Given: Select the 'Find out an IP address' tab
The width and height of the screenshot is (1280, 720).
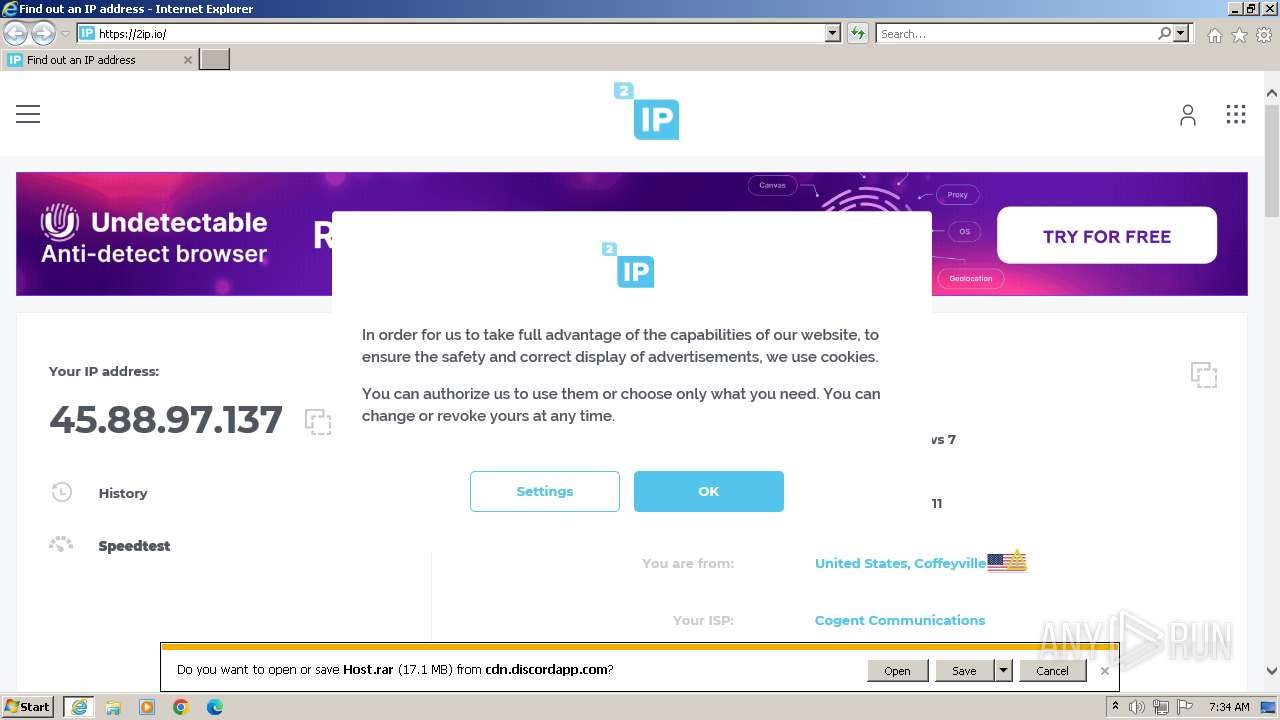Looking at the screenshot, I should click(98, 60).
